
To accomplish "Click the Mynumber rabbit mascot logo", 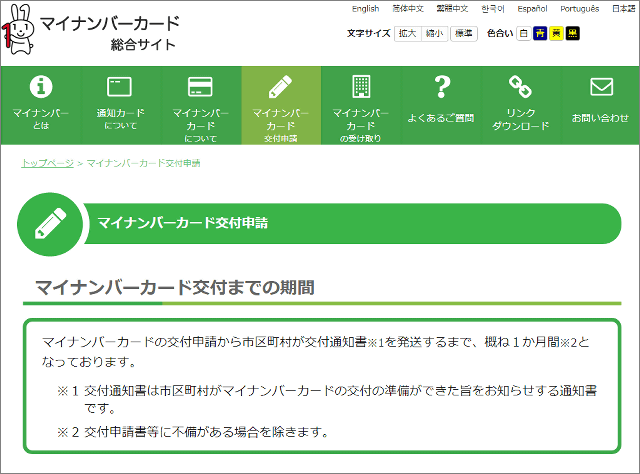I will [20, 28].
